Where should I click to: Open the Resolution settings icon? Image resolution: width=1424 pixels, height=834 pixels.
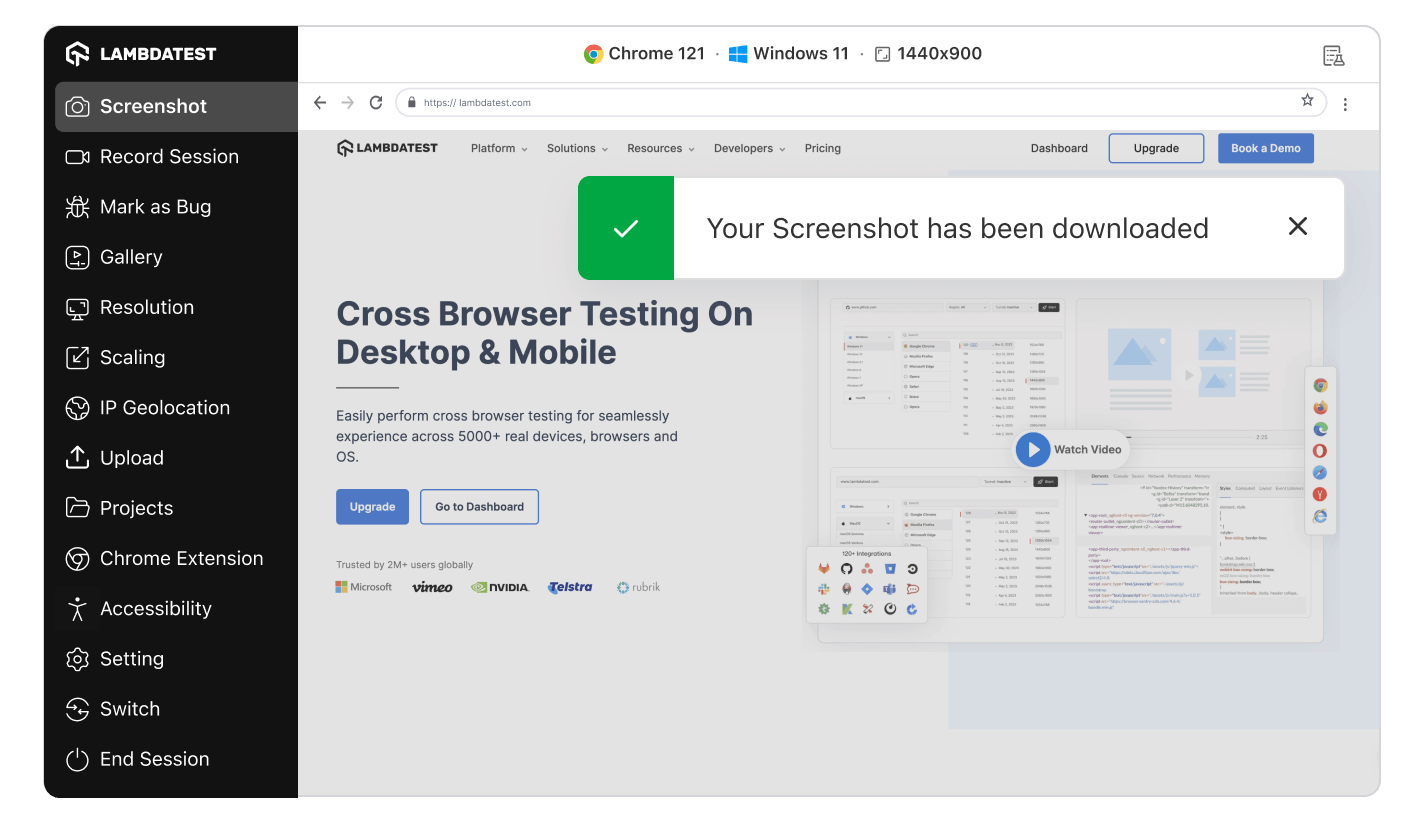(x=77, y=308)
